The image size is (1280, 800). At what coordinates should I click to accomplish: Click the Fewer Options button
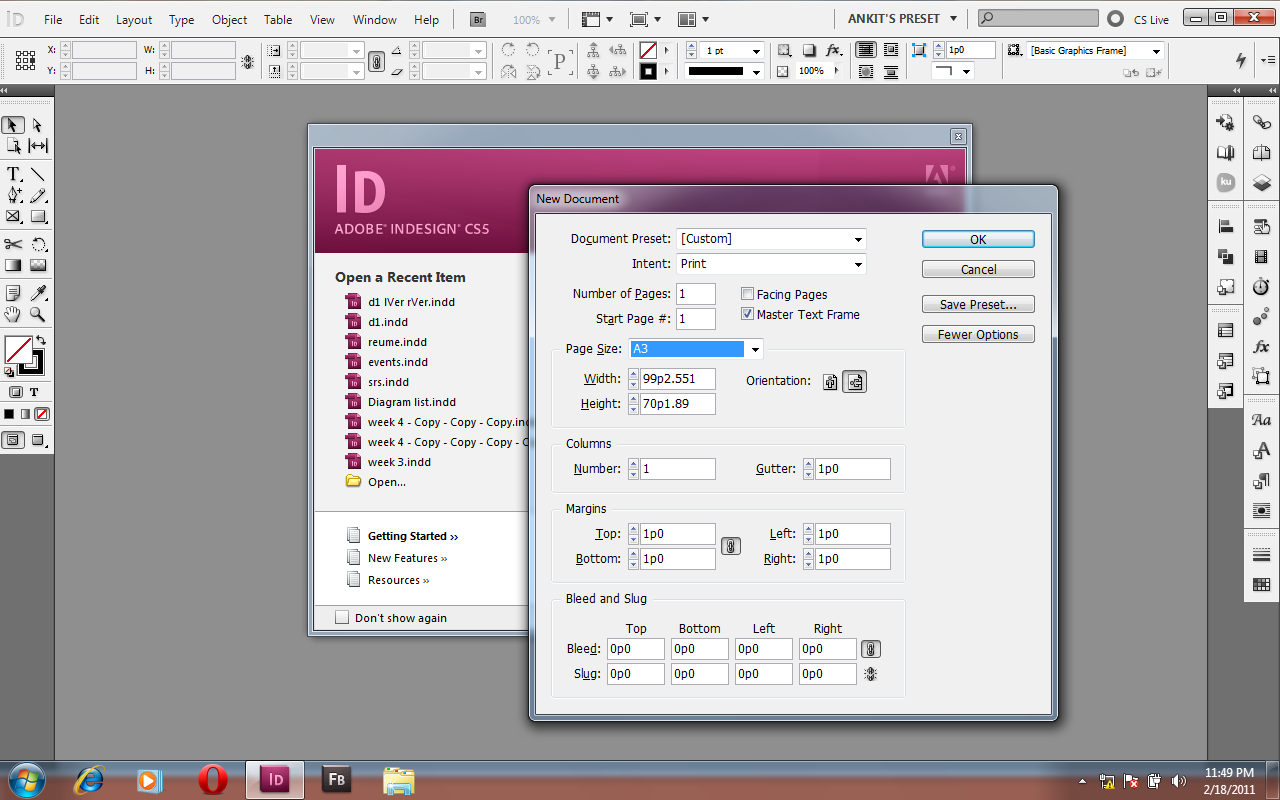[978, 334]
